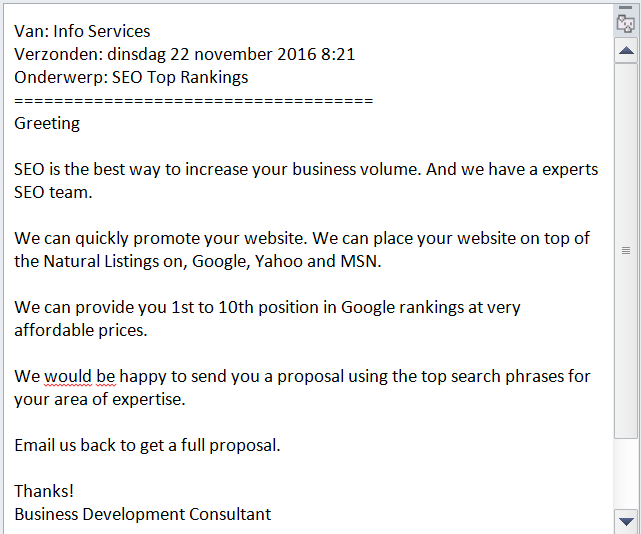
Task: Place cursor on the word "Greeting"
Action: (x=47, y=123)
